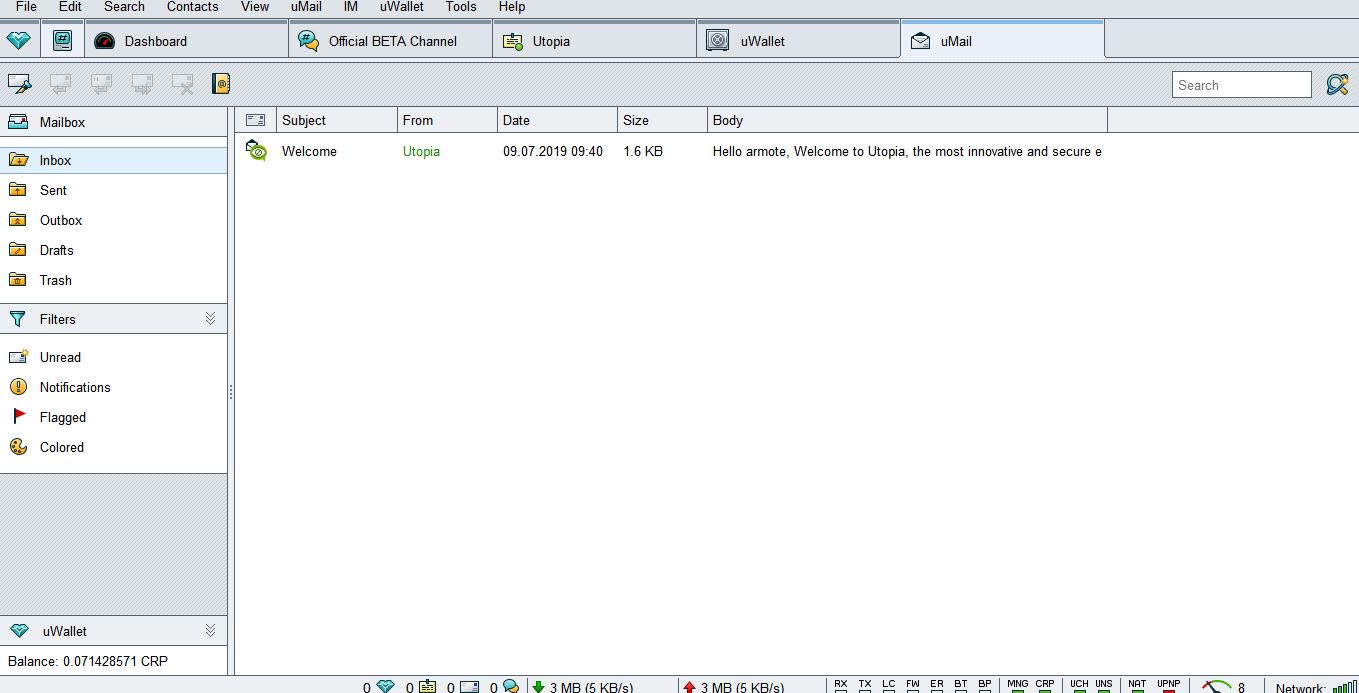Open the Trash folder

pyautogui.click(x=55, y=280)
